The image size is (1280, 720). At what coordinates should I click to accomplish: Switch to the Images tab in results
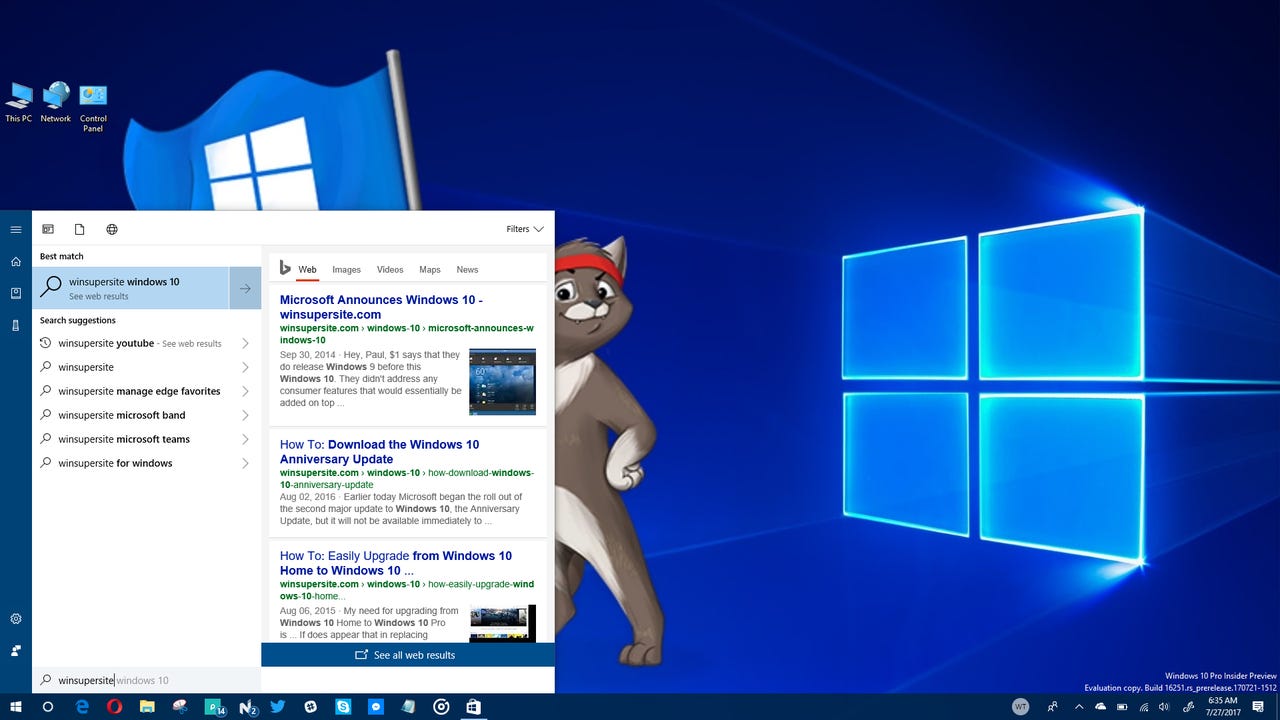click(x=346, y=269)
